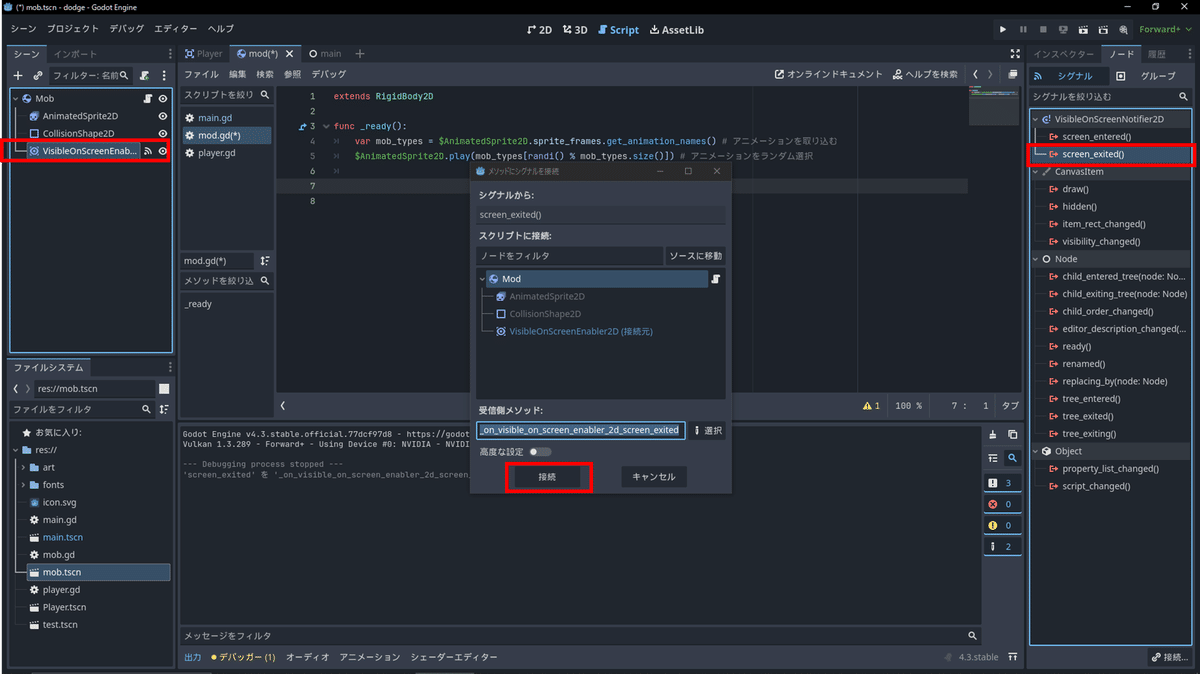The width and height of the screenshot is (1200, 674).
Task: Open the Forward+ renderer dropdown
Action: tap(1164, 29)
